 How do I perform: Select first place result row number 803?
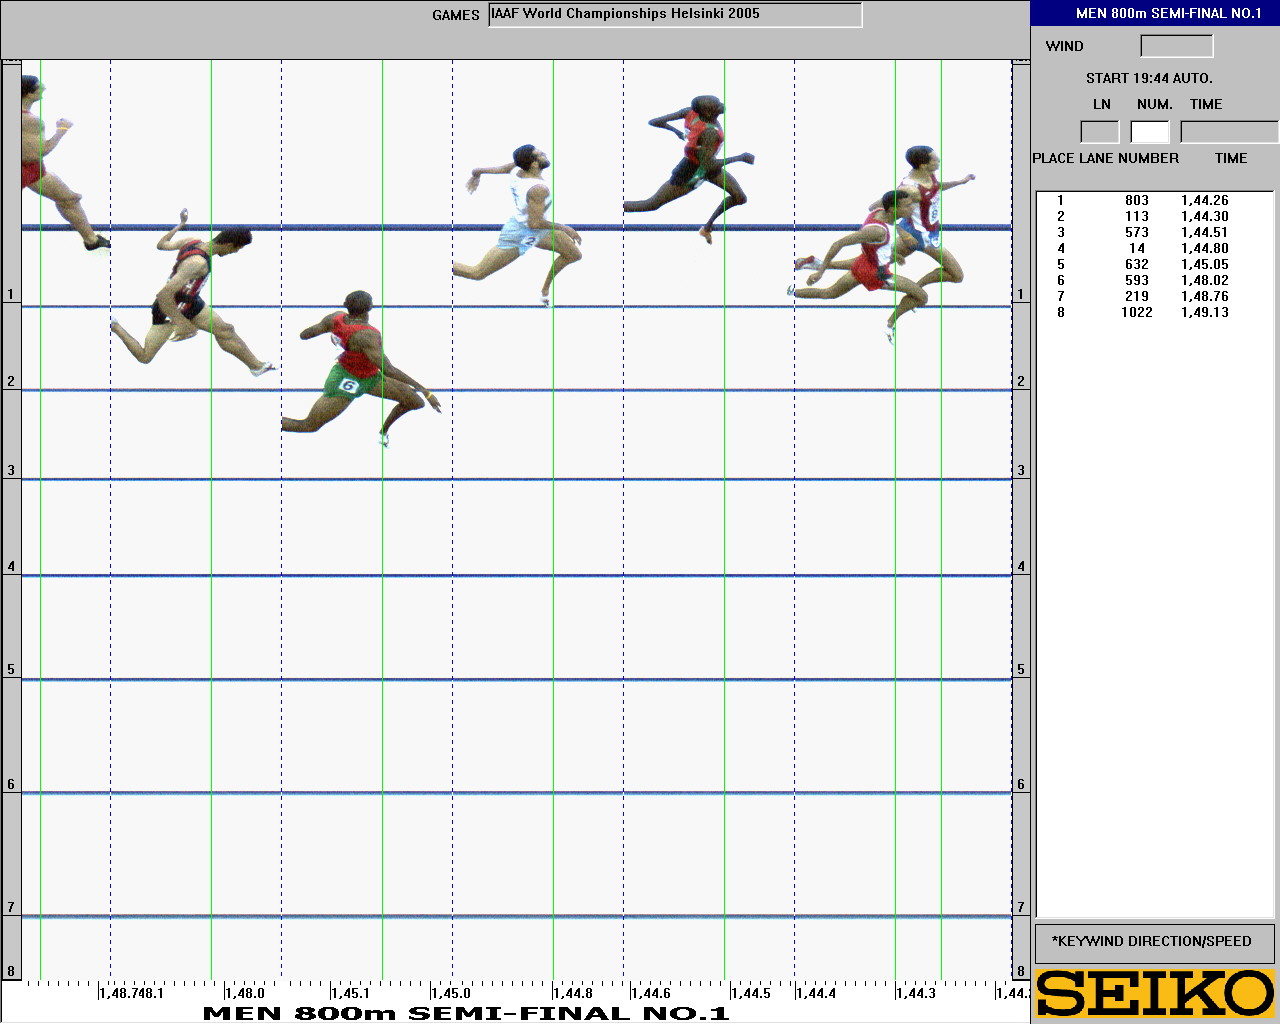click(1136, 200)
